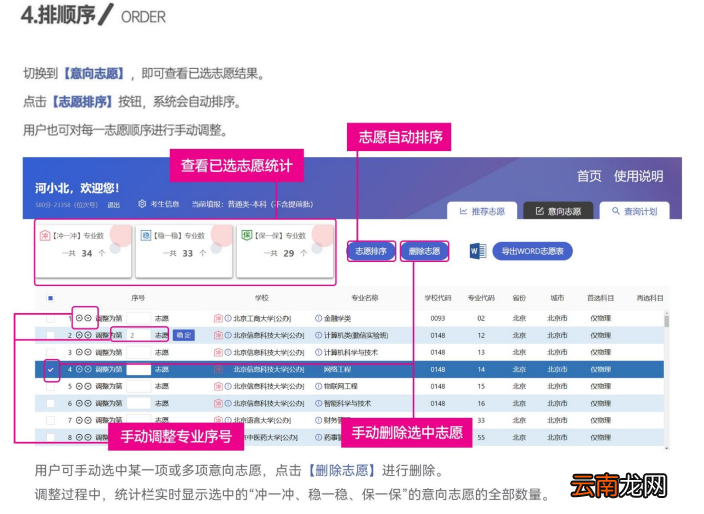Open the 【稳一稳】专业数 statistics card
The height and width of the screenshot is (514, 704).
[x=184, y=250]
